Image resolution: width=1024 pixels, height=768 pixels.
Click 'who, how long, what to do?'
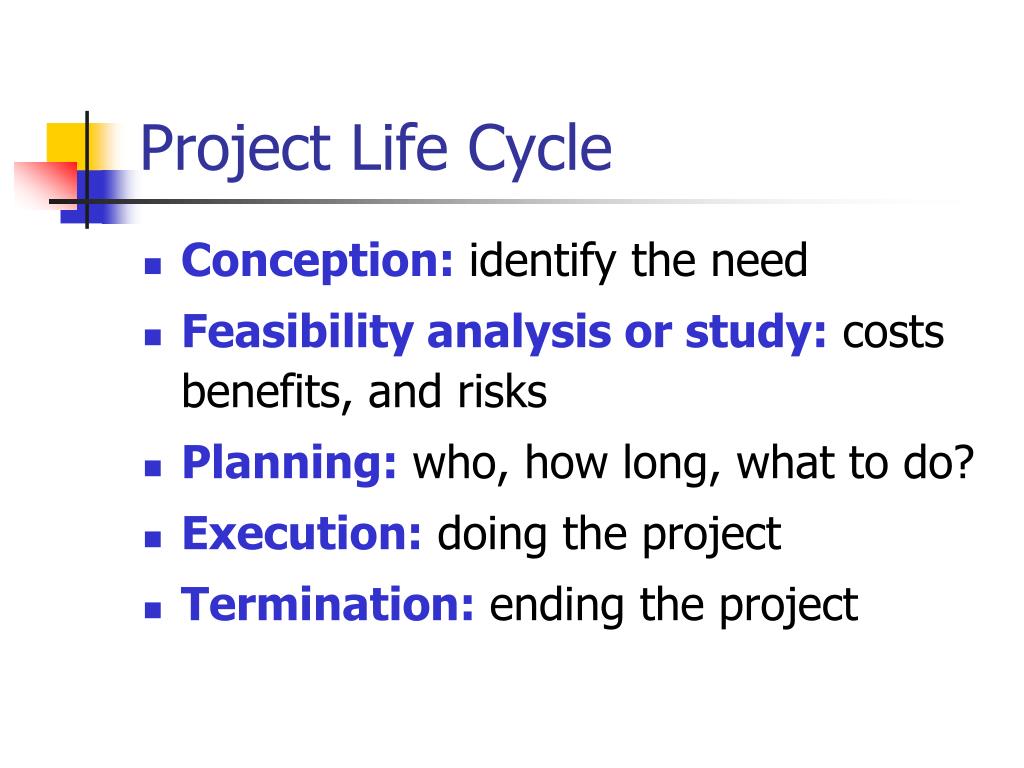694,465
